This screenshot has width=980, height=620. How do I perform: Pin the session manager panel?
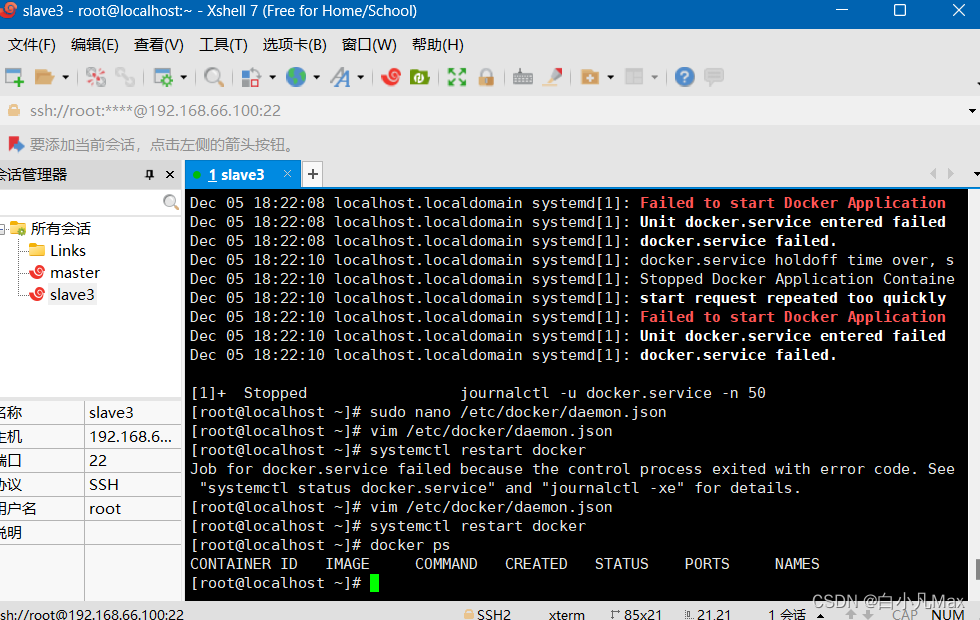pos(149,175)
